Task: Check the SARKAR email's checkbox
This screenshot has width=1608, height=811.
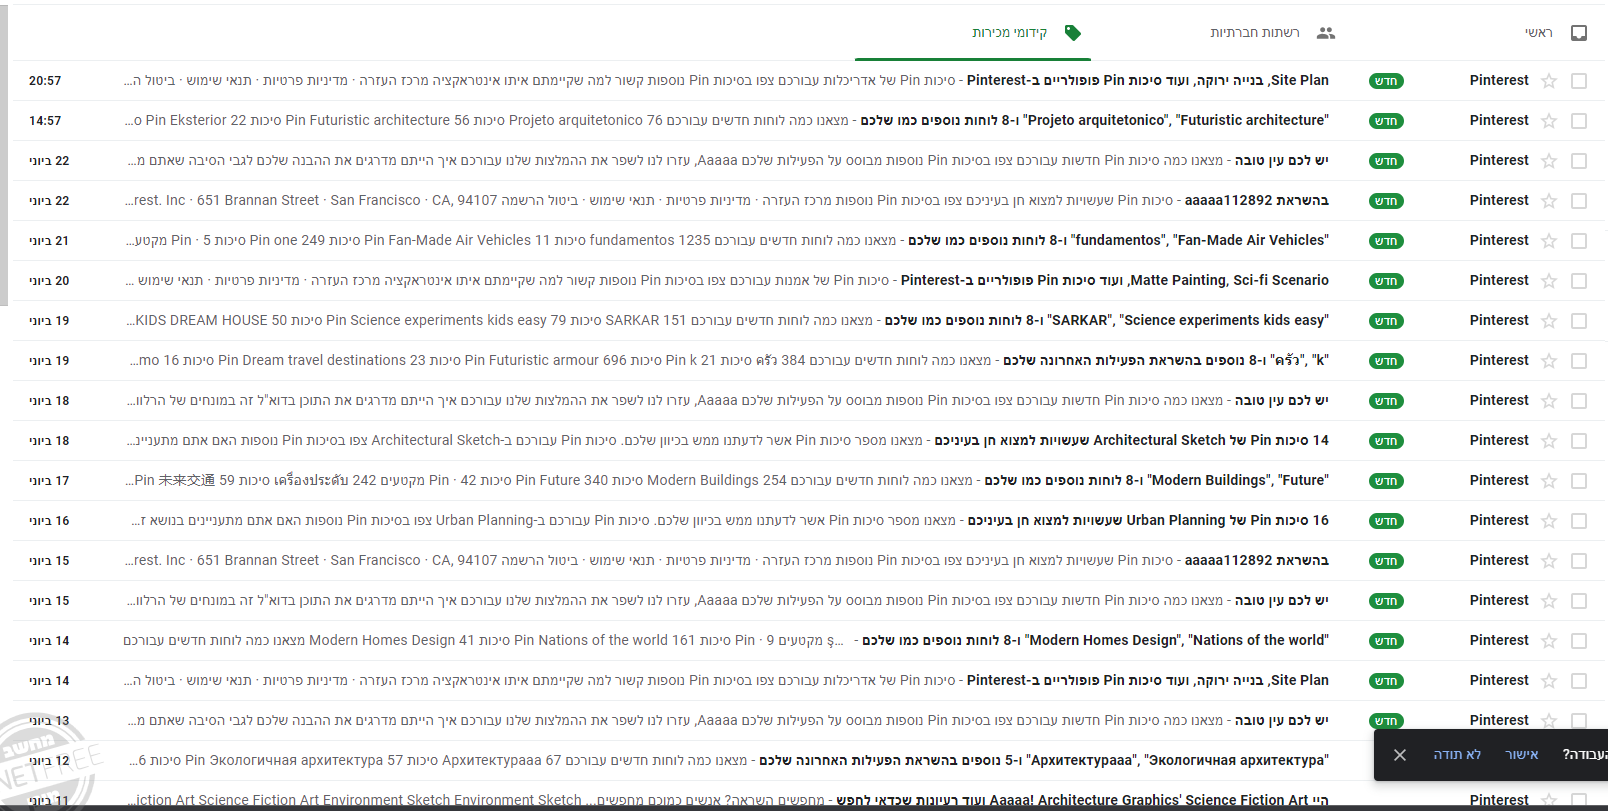Action: coord(1579,321)
